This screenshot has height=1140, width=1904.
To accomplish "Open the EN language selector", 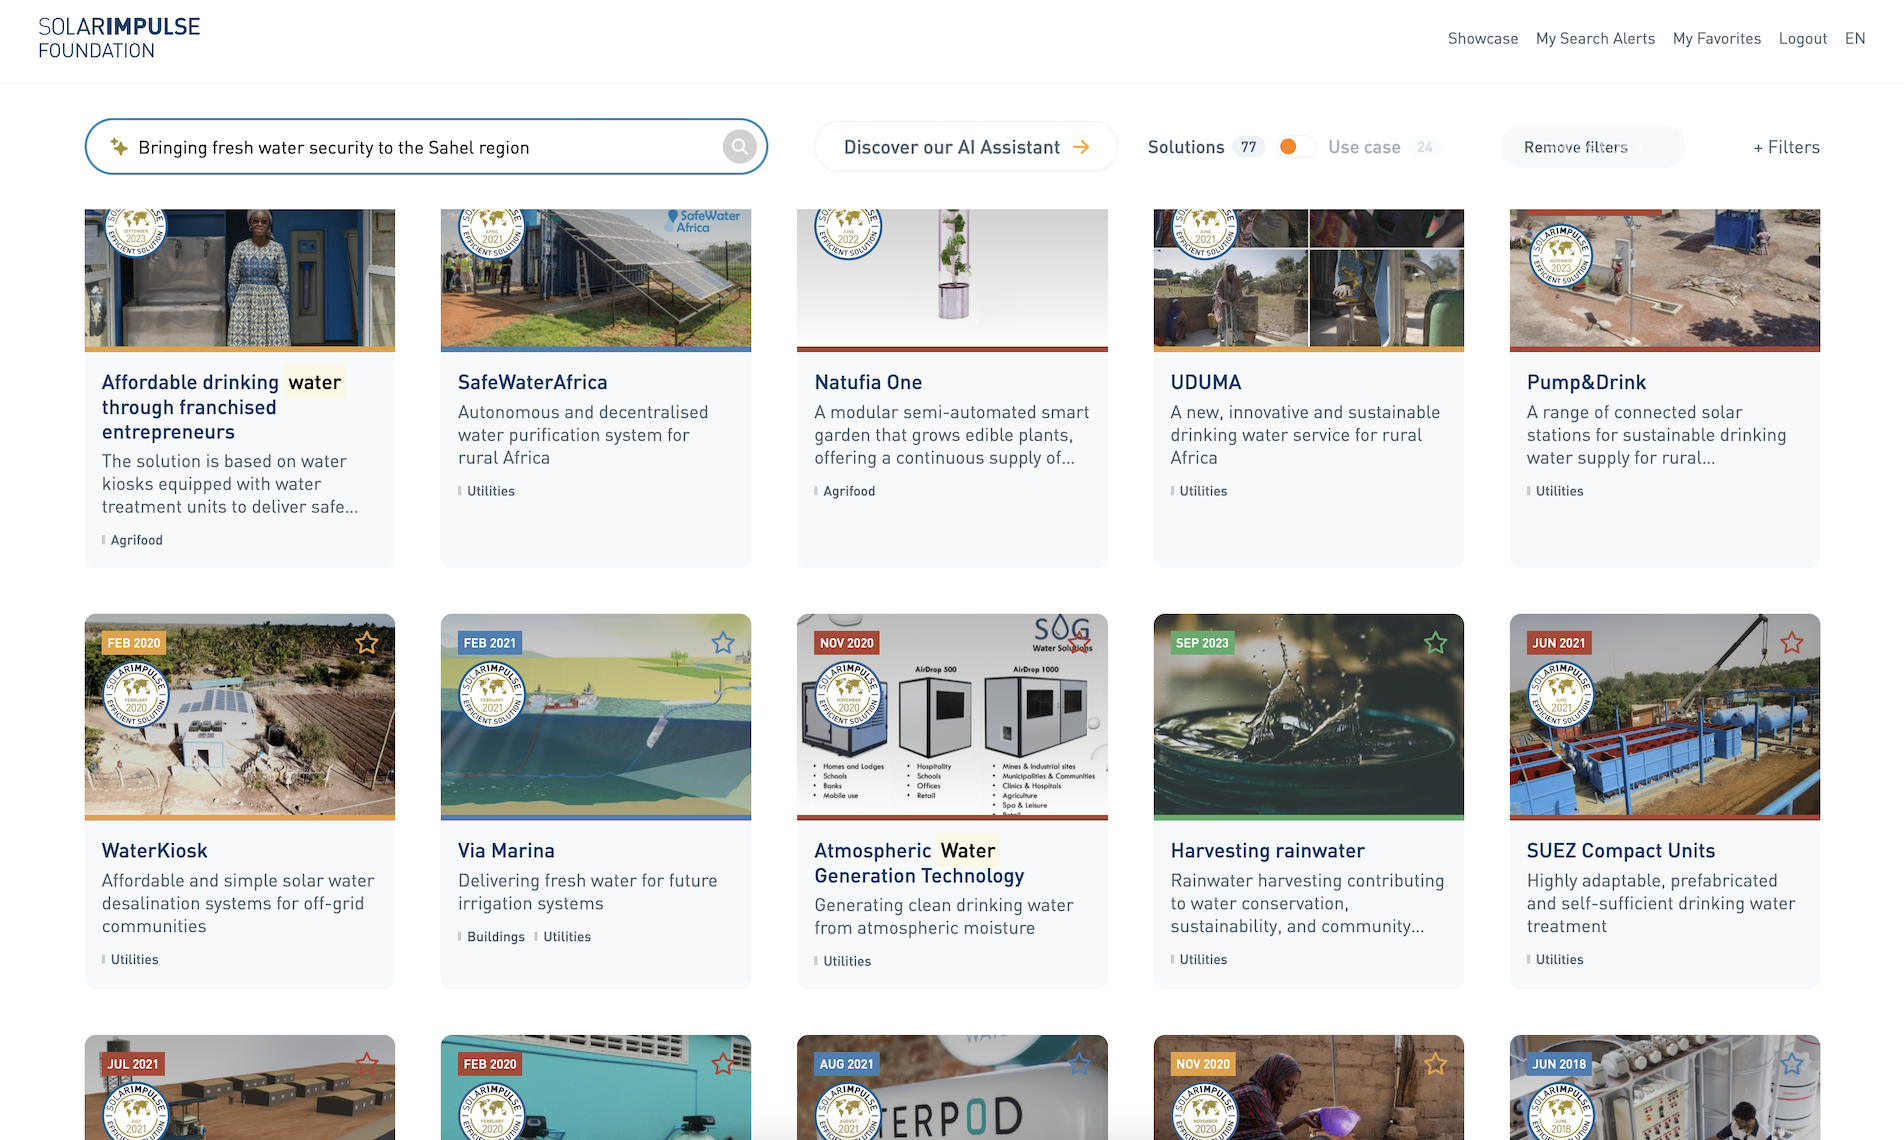I will pos(1855,38).
